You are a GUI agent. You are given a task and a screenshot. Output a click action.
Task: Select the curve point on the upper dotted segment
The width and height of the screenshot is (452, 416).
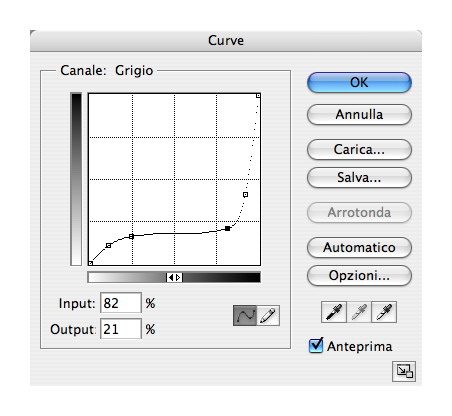[x=245, y=194]
